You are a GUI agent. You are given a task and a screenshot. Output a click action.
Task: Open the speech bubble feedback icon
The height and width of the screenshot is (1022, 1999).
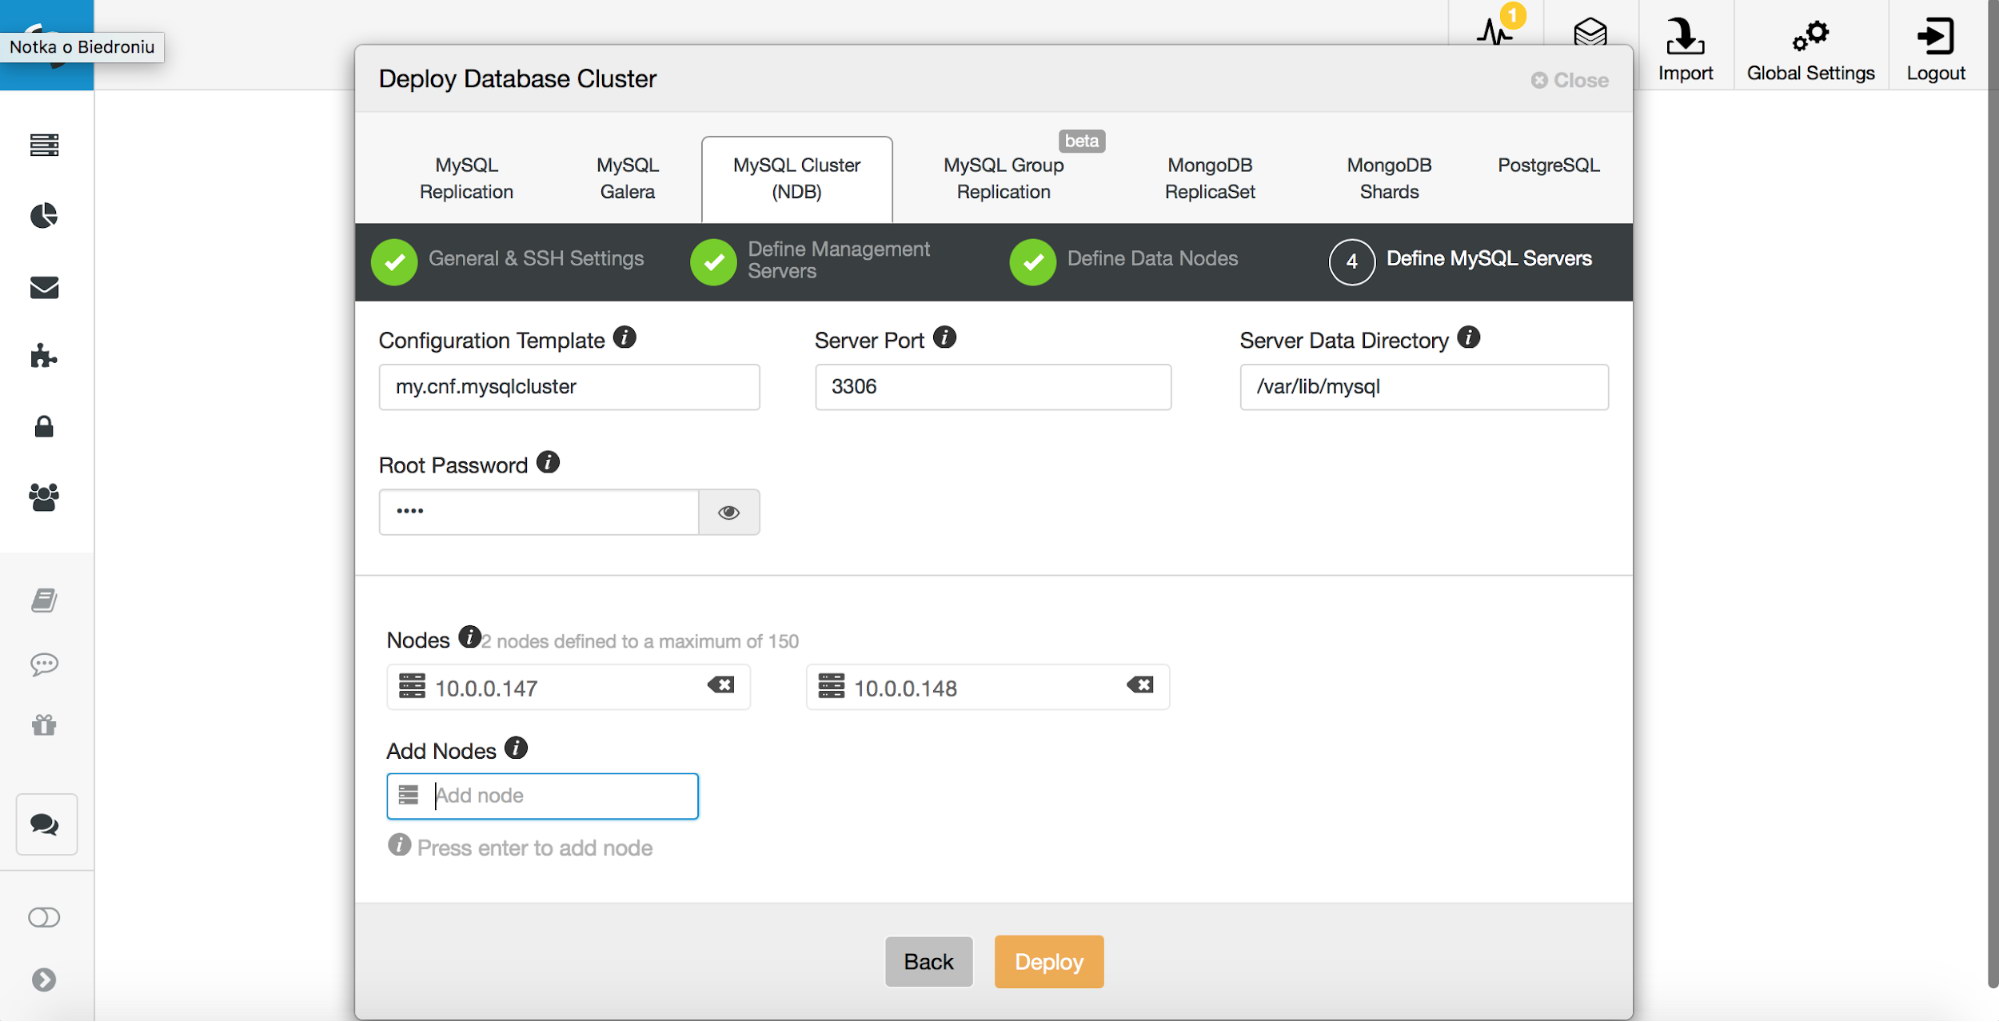coord(44,664)
